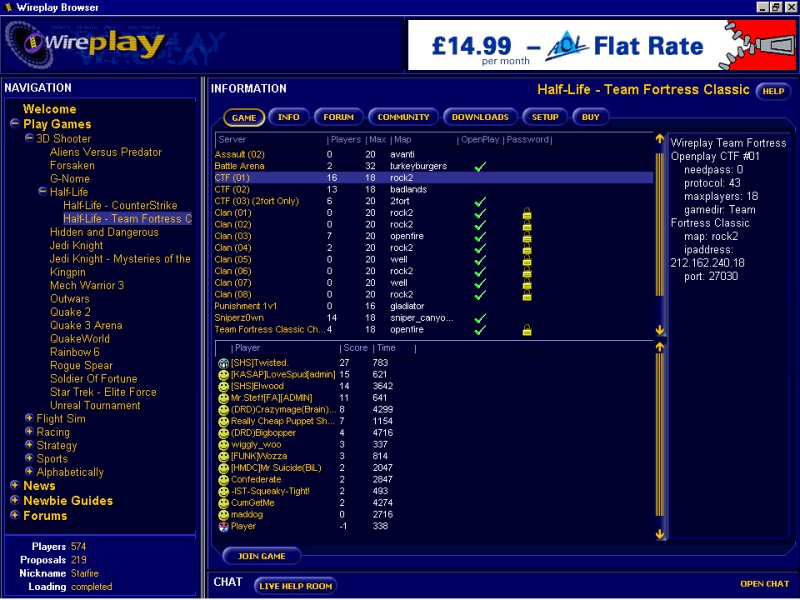Select the Punishment 1v1 server row

[x=434, y=306]
